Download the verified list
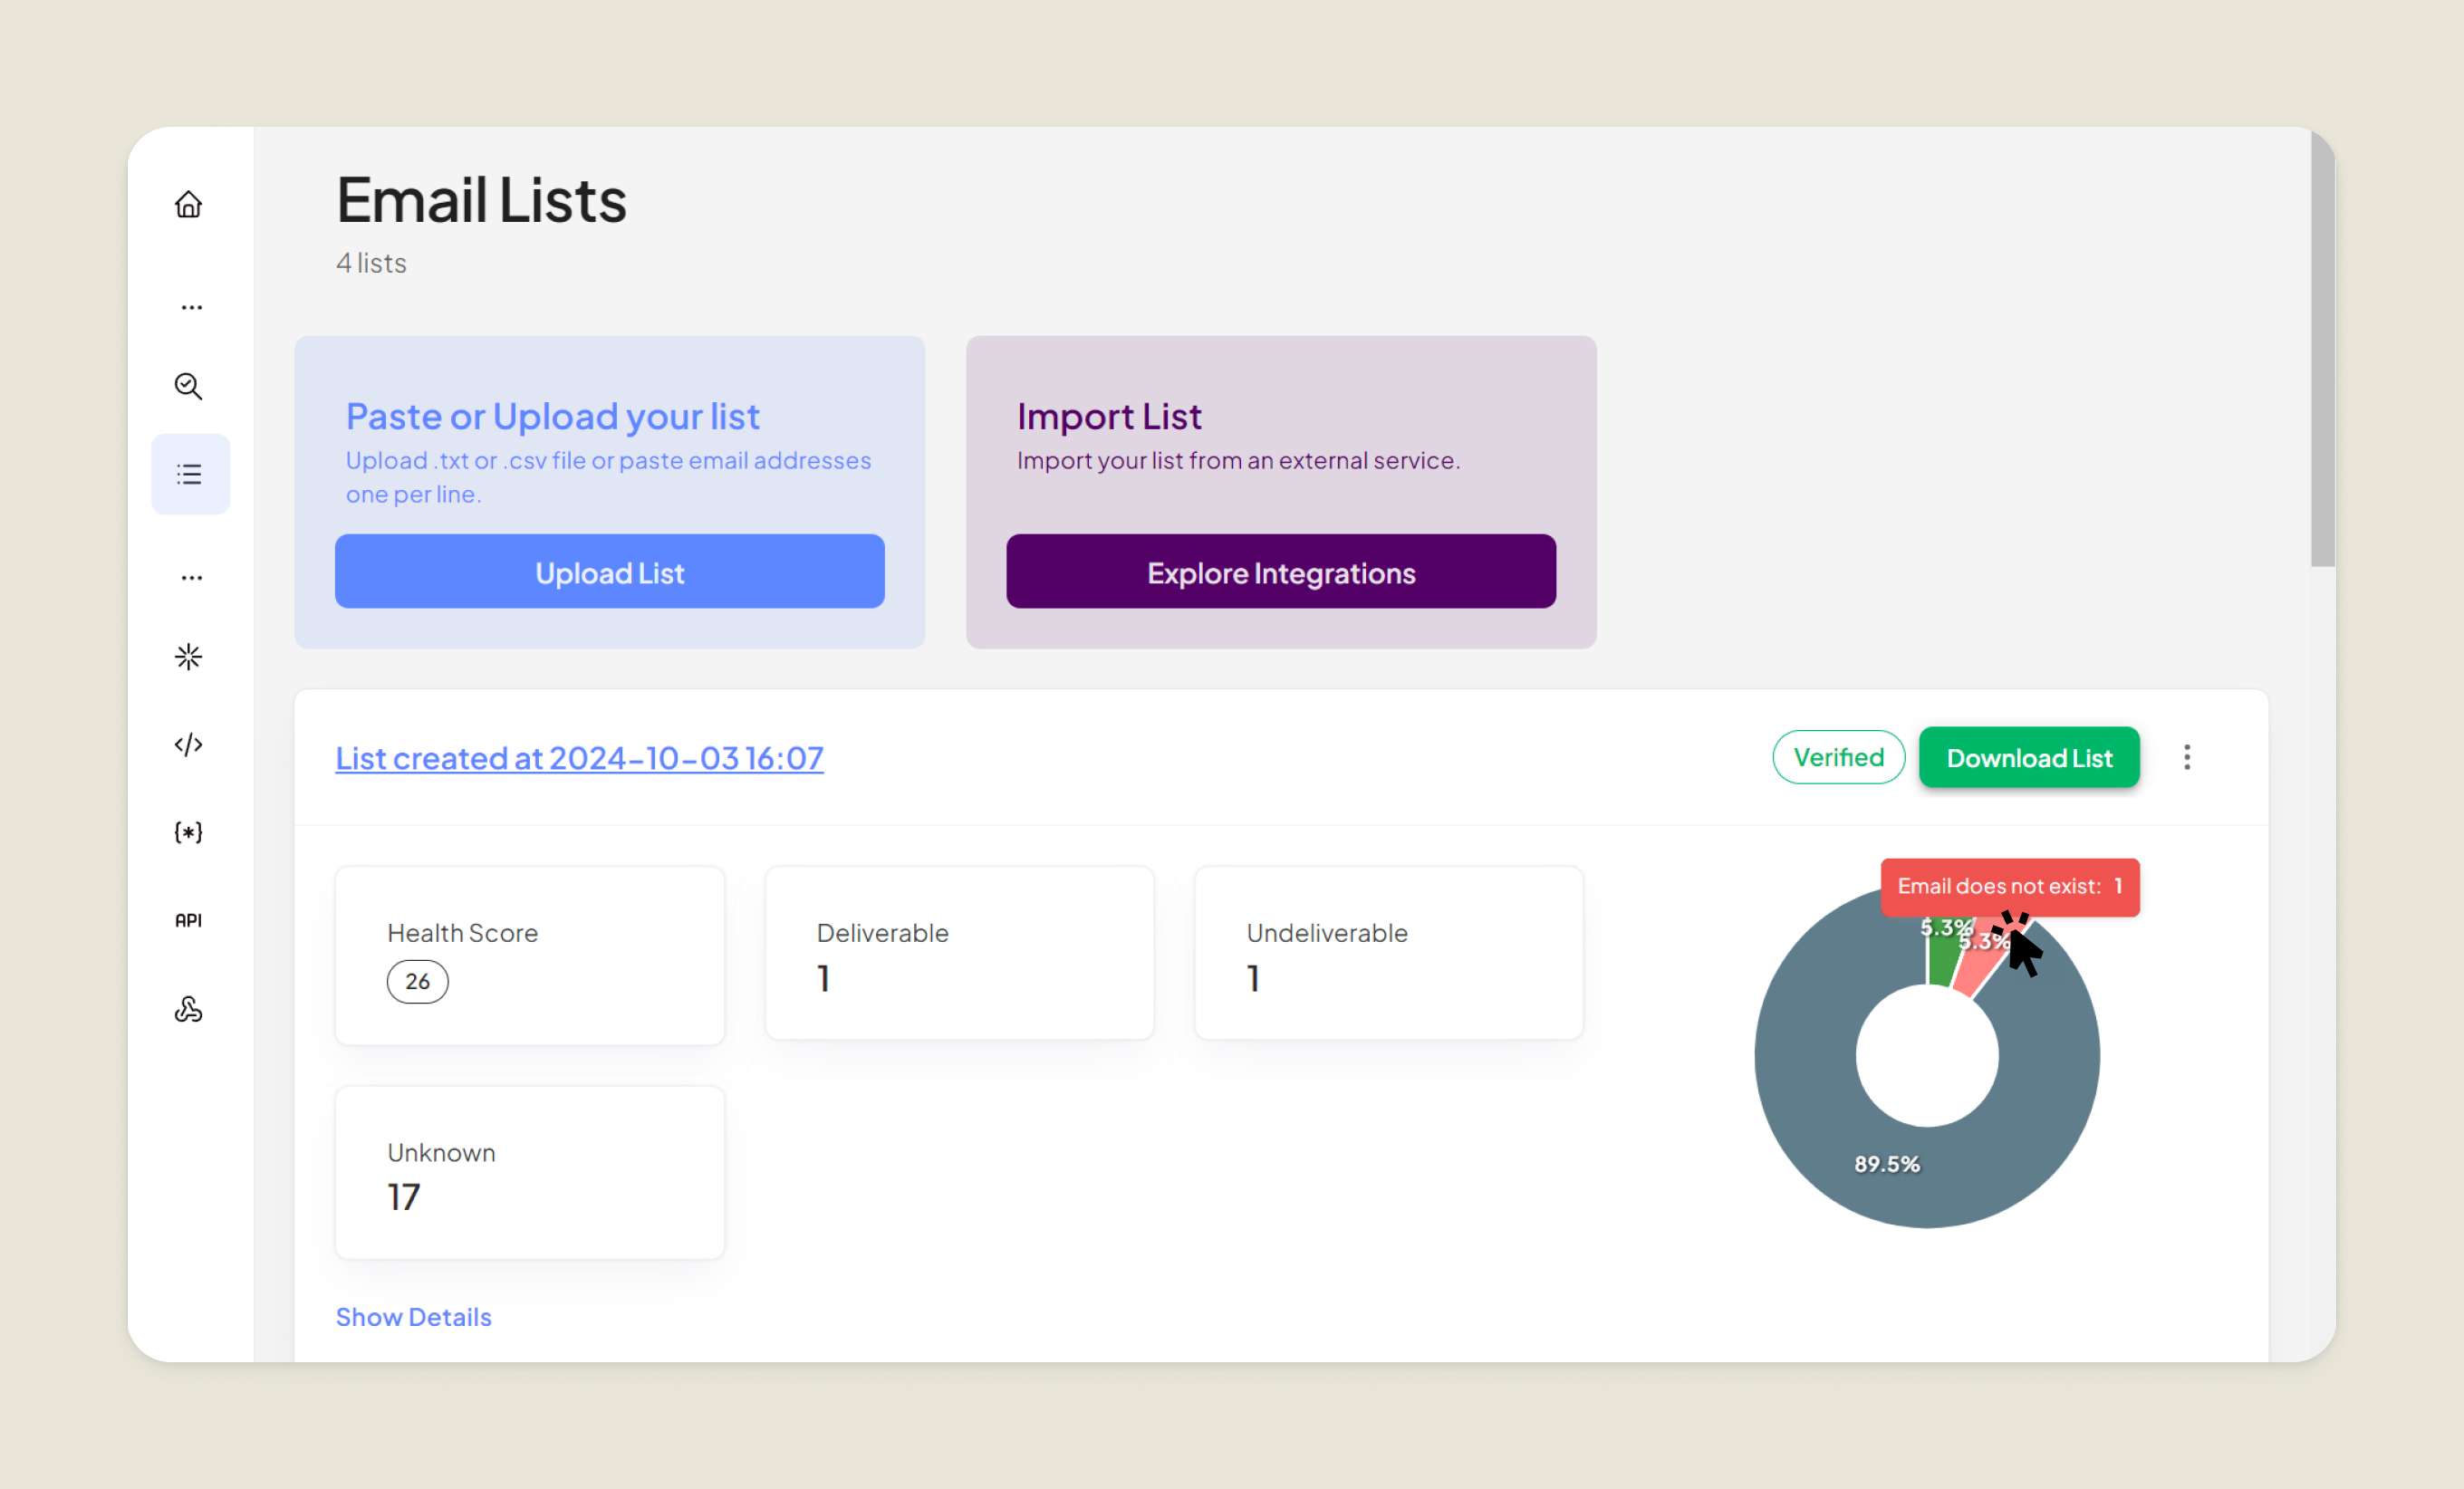 [x=2028, y=758]
